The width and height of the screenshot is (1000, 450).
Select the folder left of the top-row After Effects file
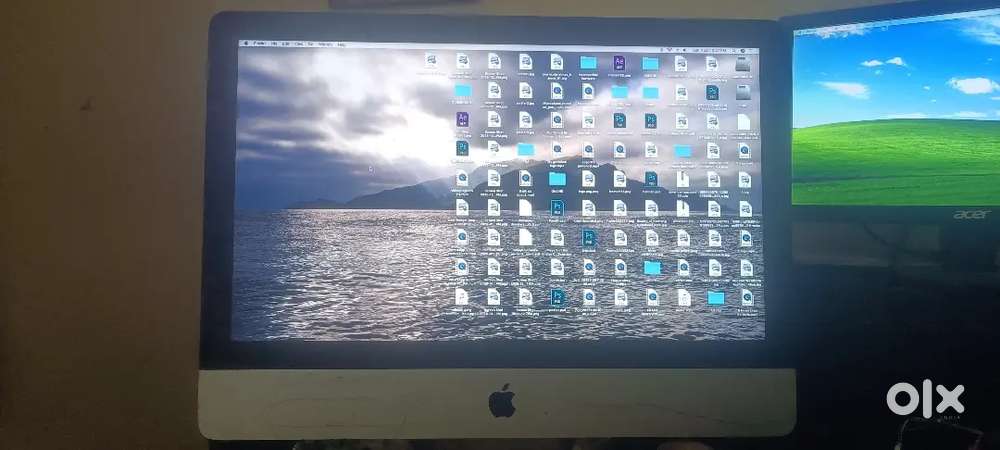[x=588, y=63]
